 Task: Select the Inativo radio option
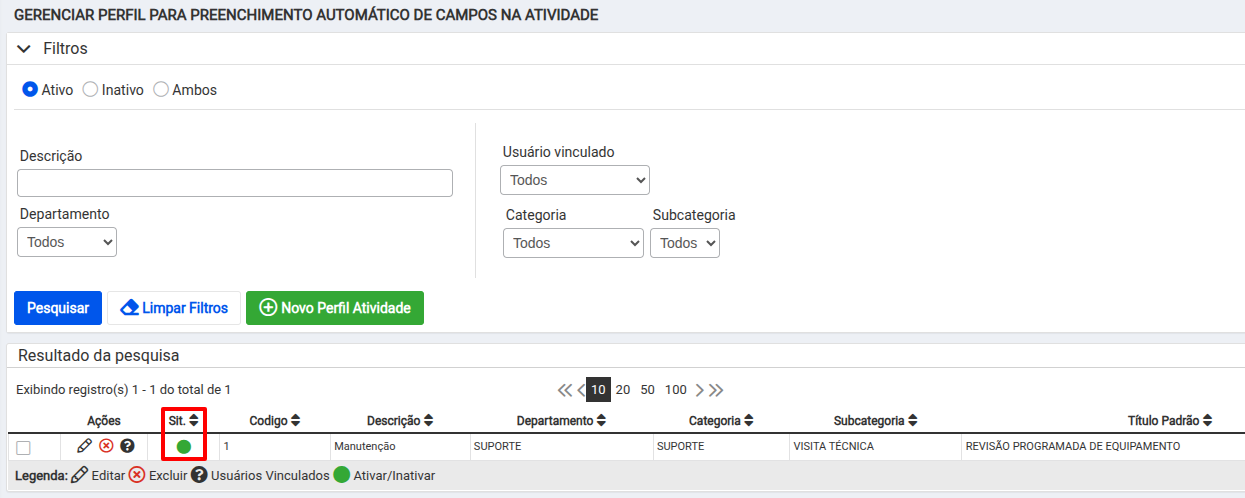90,89
